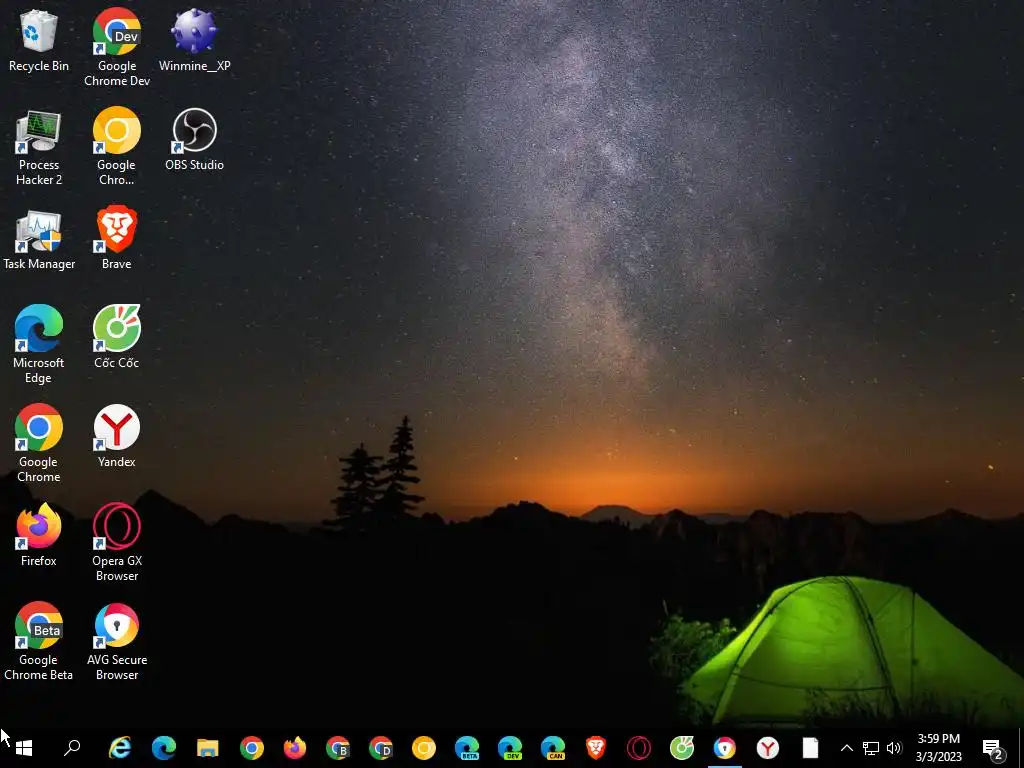The image size is (1024, 768).
Task: Switch to AVG Secure Browser taskbar icon
Action: [724, 748]
